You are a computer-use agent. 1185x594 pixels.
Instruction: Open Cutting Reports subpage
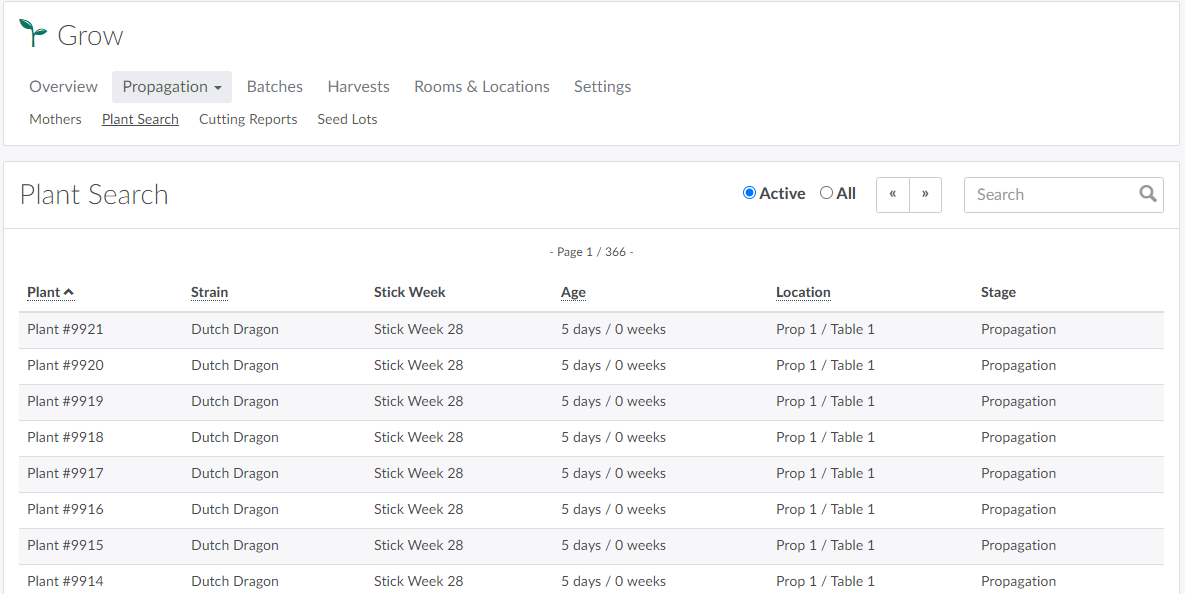(x=248, y=119)
